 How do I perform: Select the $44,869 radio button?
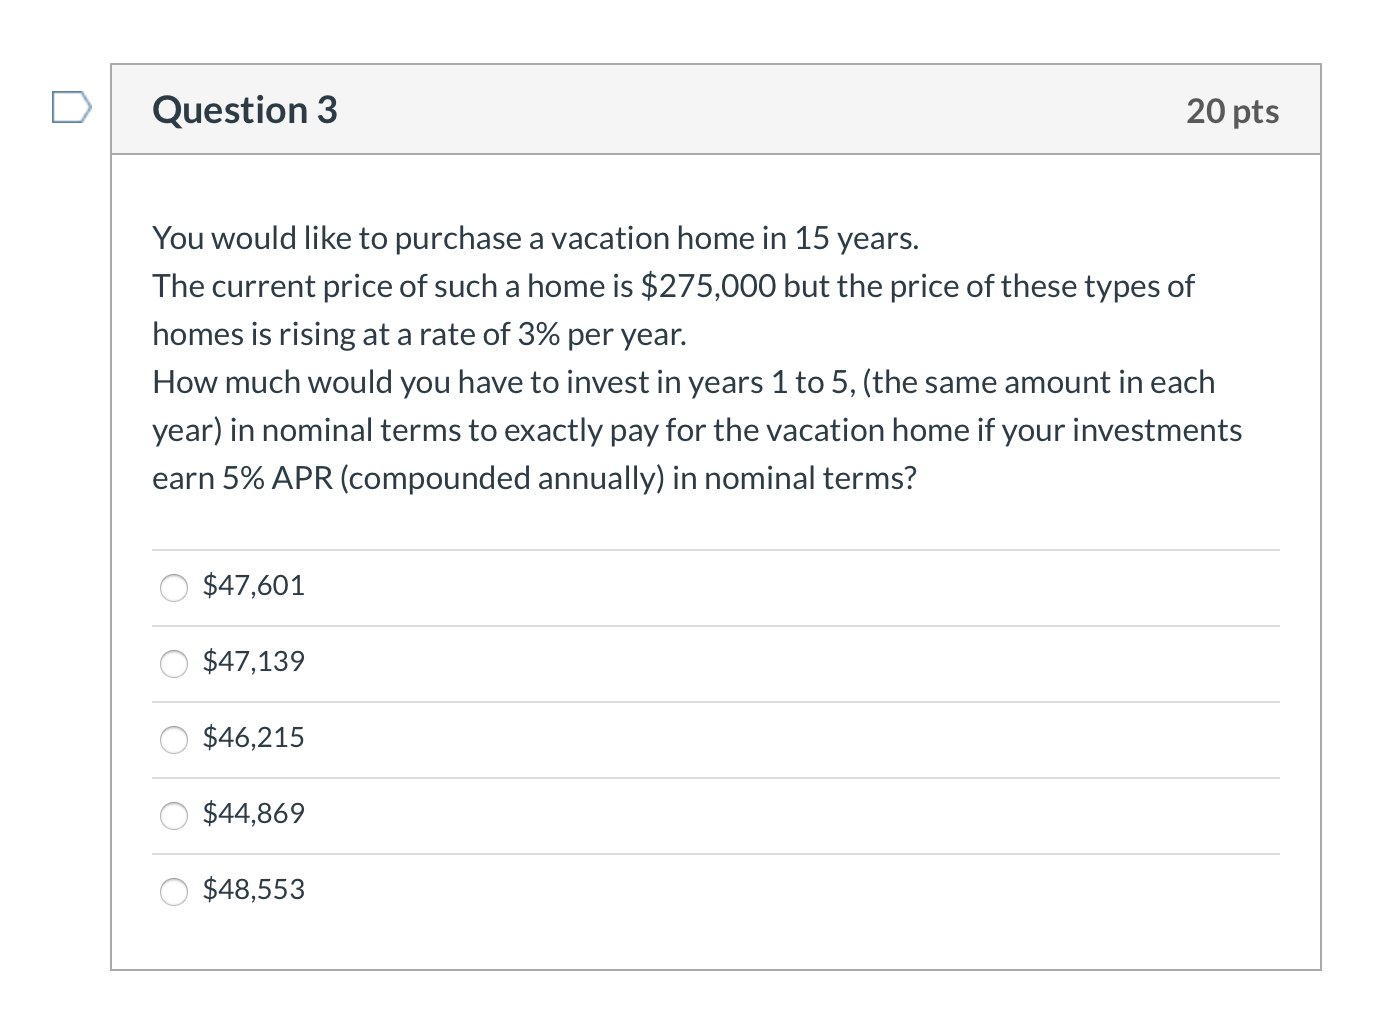point(174,815)
